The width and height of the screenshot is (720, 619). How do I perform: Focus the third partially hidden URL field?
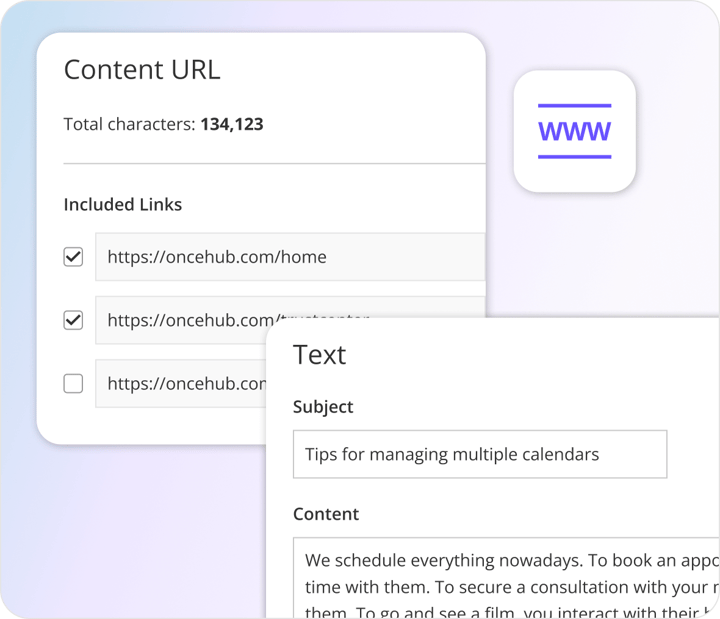(x=180, y=383)
